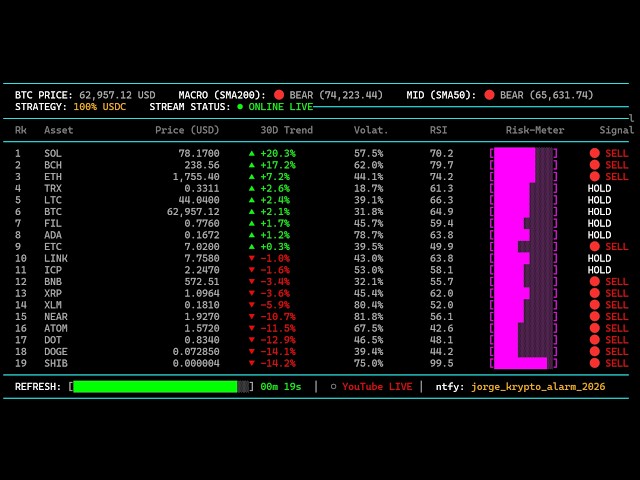The height and width of the screenshot is (480, 640).
Task: Click the SOL trend value +20.3%
Action: 278,153
